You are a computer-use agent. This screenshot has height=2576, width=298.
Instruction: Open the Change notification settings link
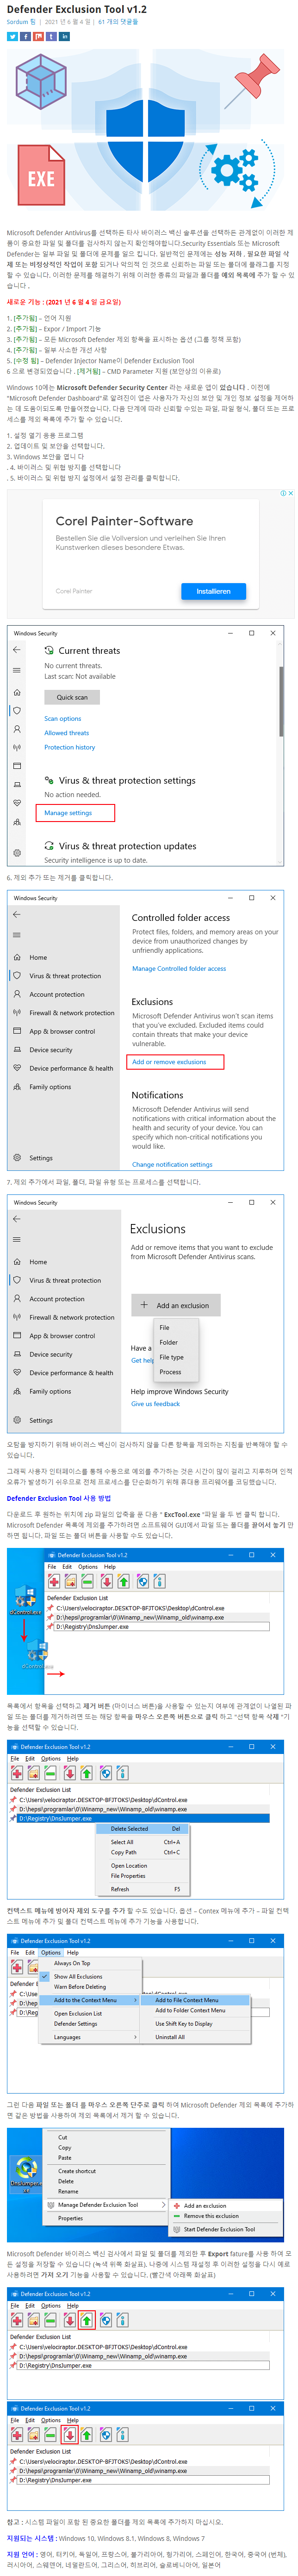click(x=172, y=1164)
